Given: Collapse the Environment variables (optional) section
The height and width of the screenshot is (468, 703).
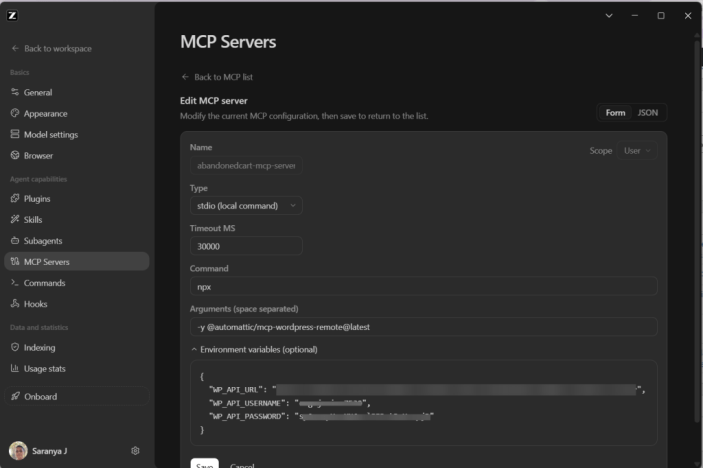Looking at the screenshot, I should 254,349.
